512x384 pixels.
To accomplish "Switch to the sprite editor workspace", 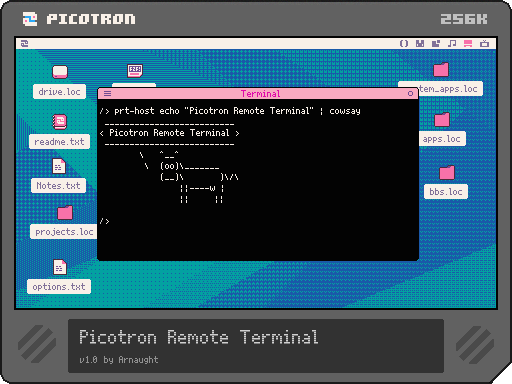I will (x=420, y=44).
